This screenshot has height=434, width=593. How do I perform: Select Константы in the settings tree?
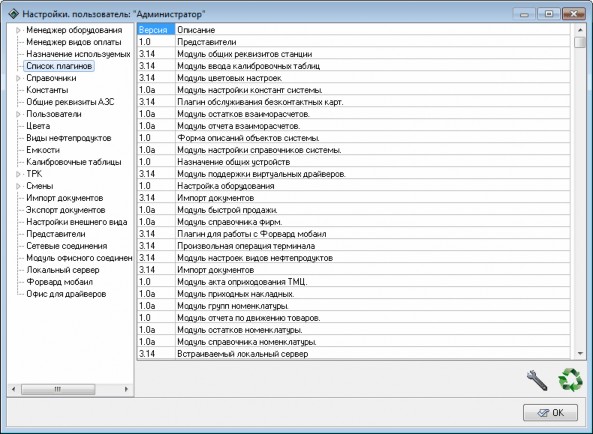[47, 90]
